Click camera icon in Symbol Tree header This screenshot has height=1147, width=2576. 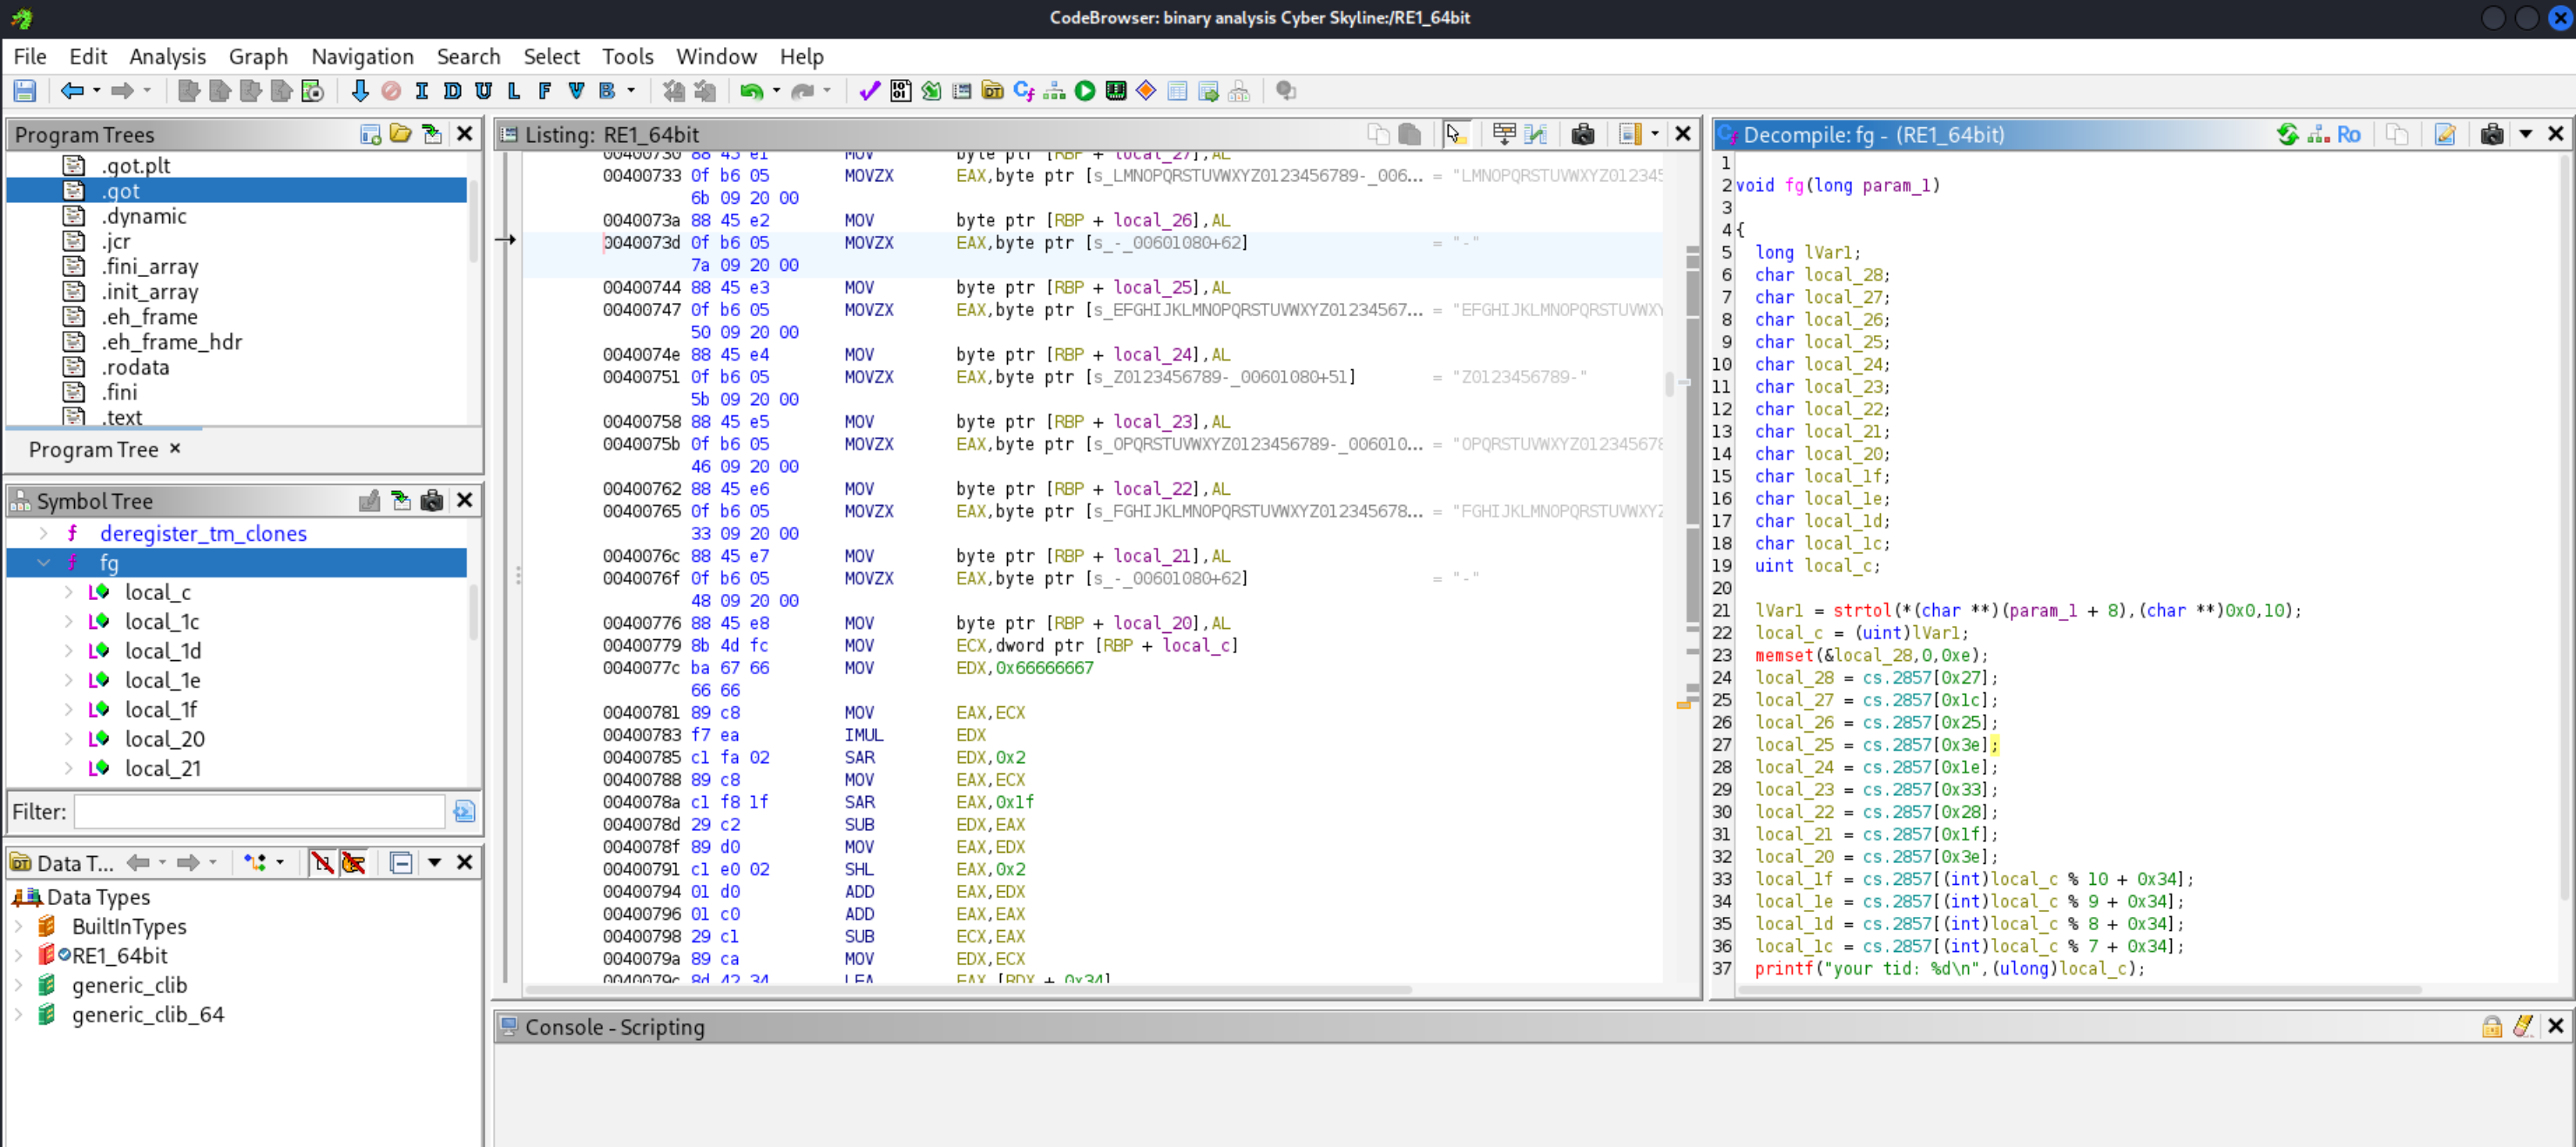click(432, 500)
